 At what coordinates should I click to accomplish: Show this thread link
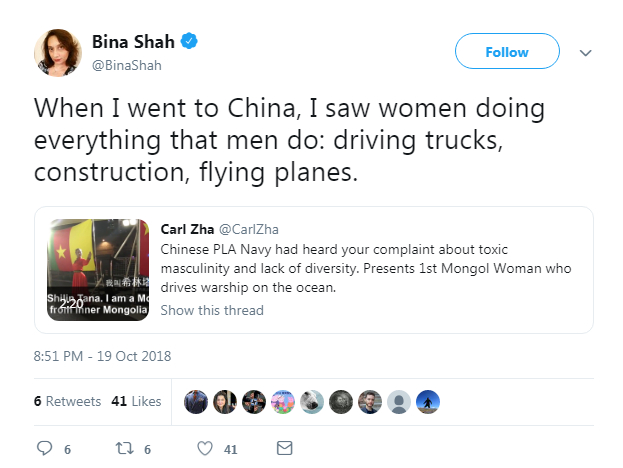pos(212,310)
